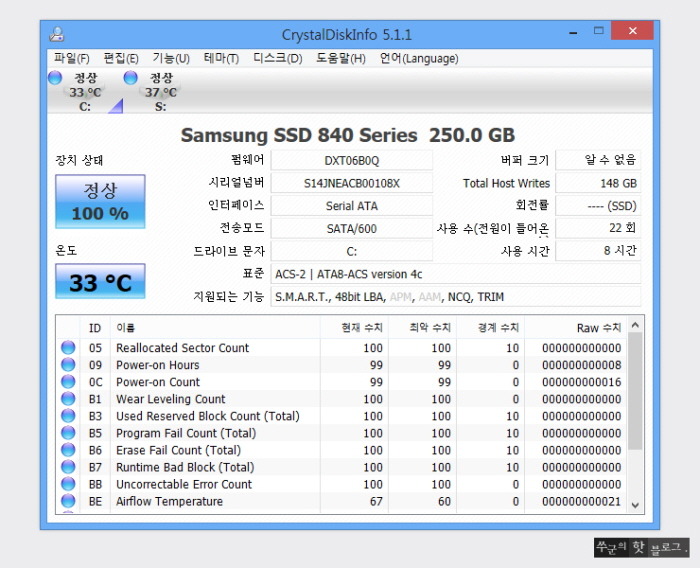Click the 이름 column header
The width and height of the screenshot is (700, 568).
click(x=215, y=328)
